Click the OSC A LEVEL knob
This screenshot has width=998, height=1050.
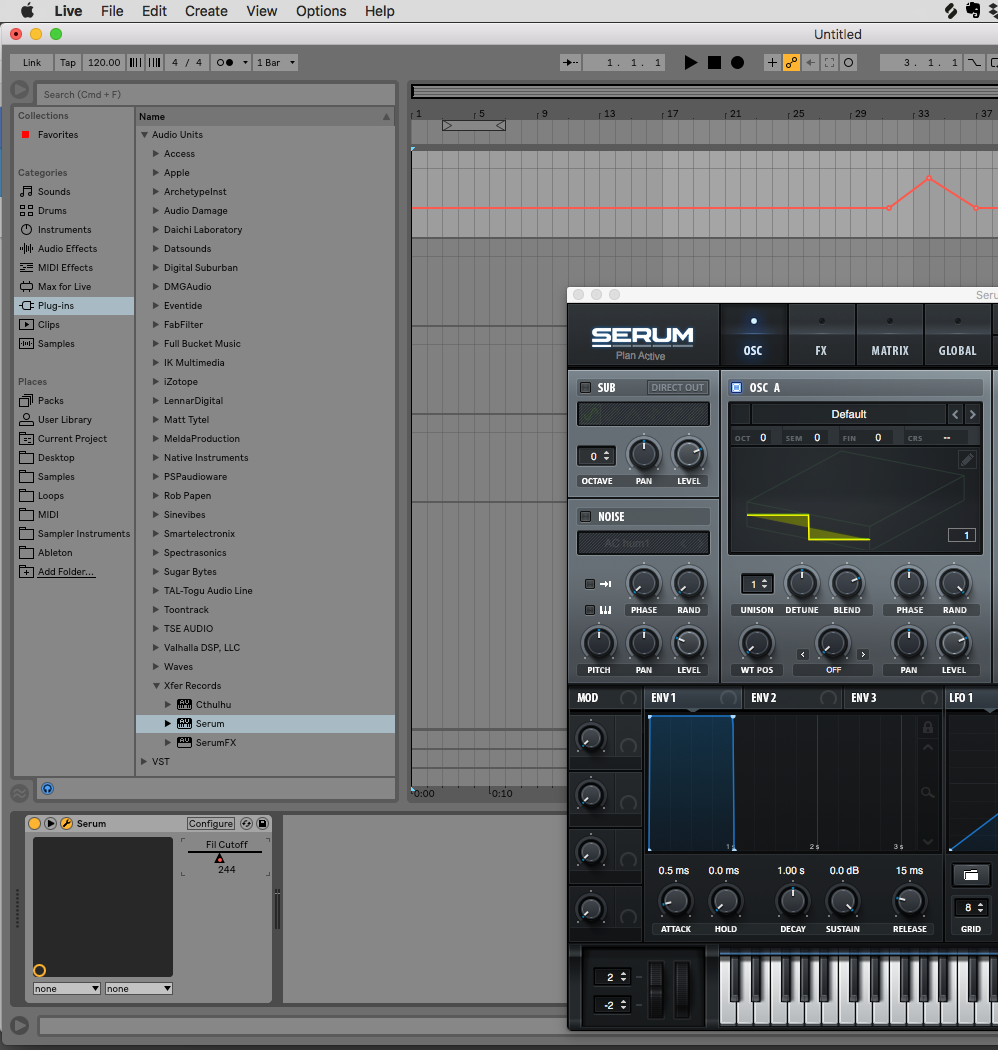(x=954, y=643)
